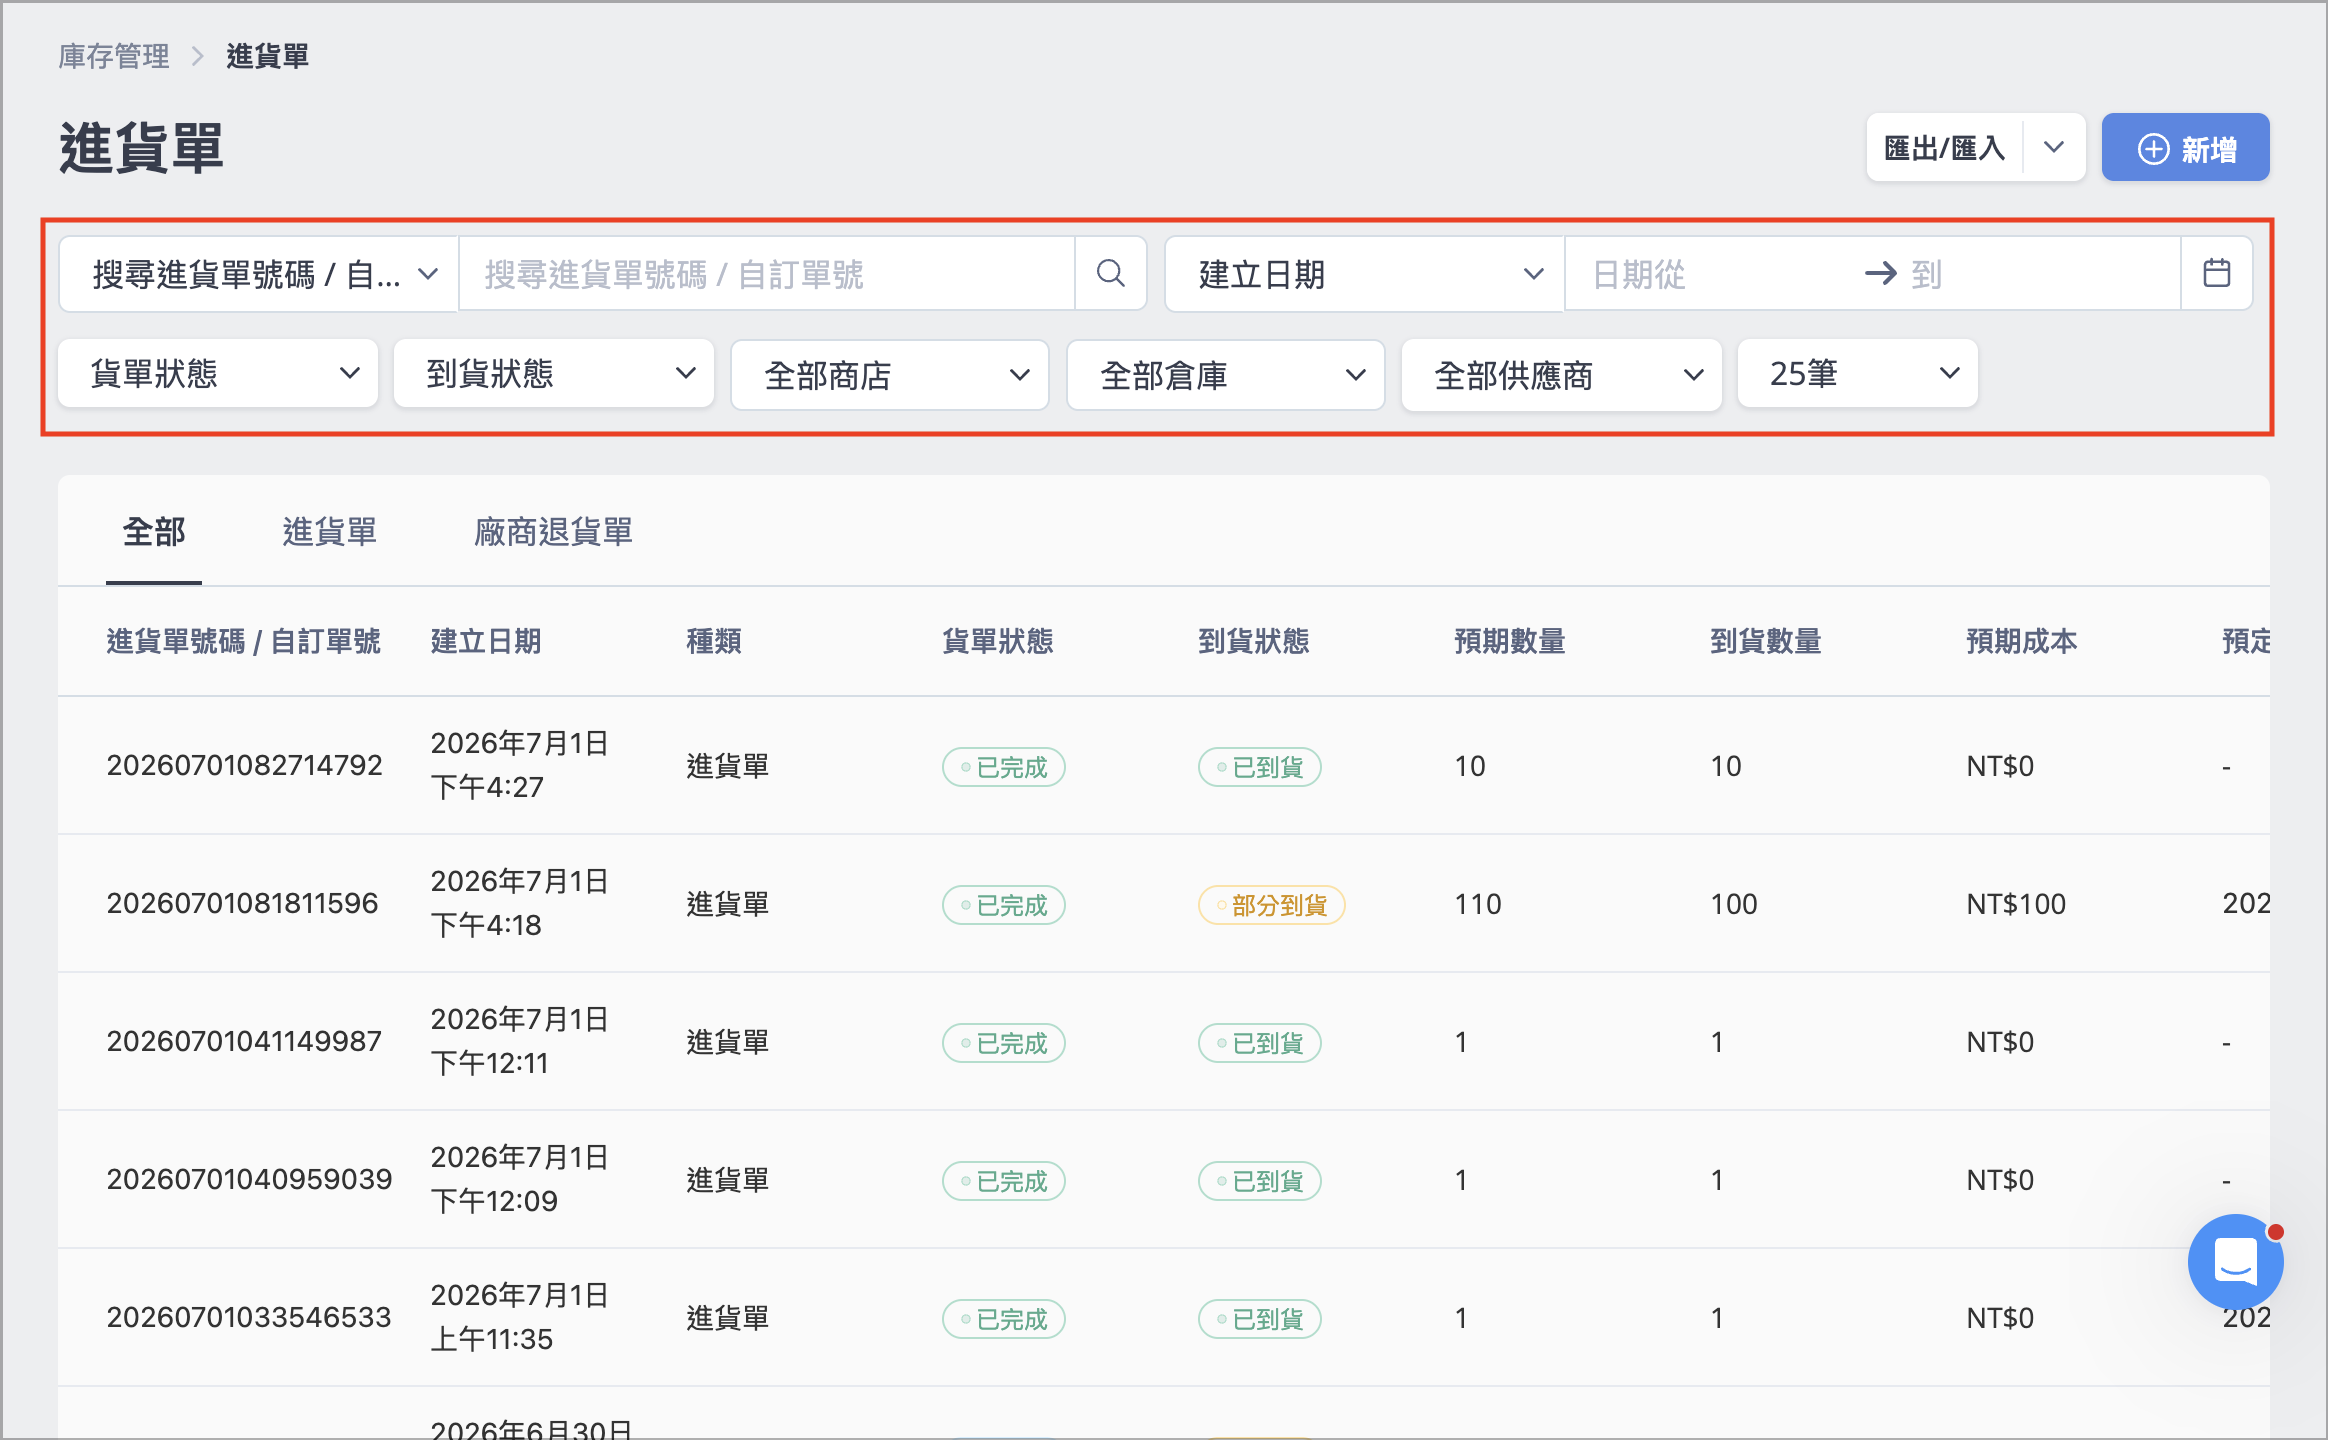Open the search type dropdown 搜尋進貨單號碼
Screen dimensions: 2328x1440
259,273
